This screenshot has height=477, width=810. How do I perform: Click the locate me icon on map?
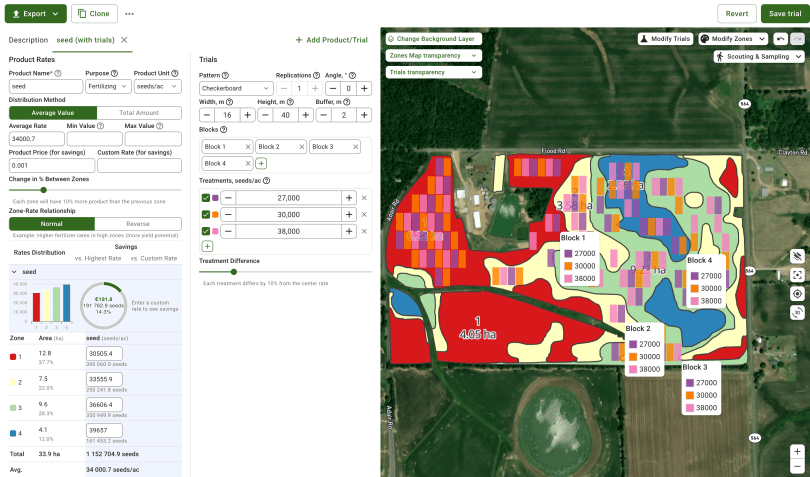(x=797, y=294)
